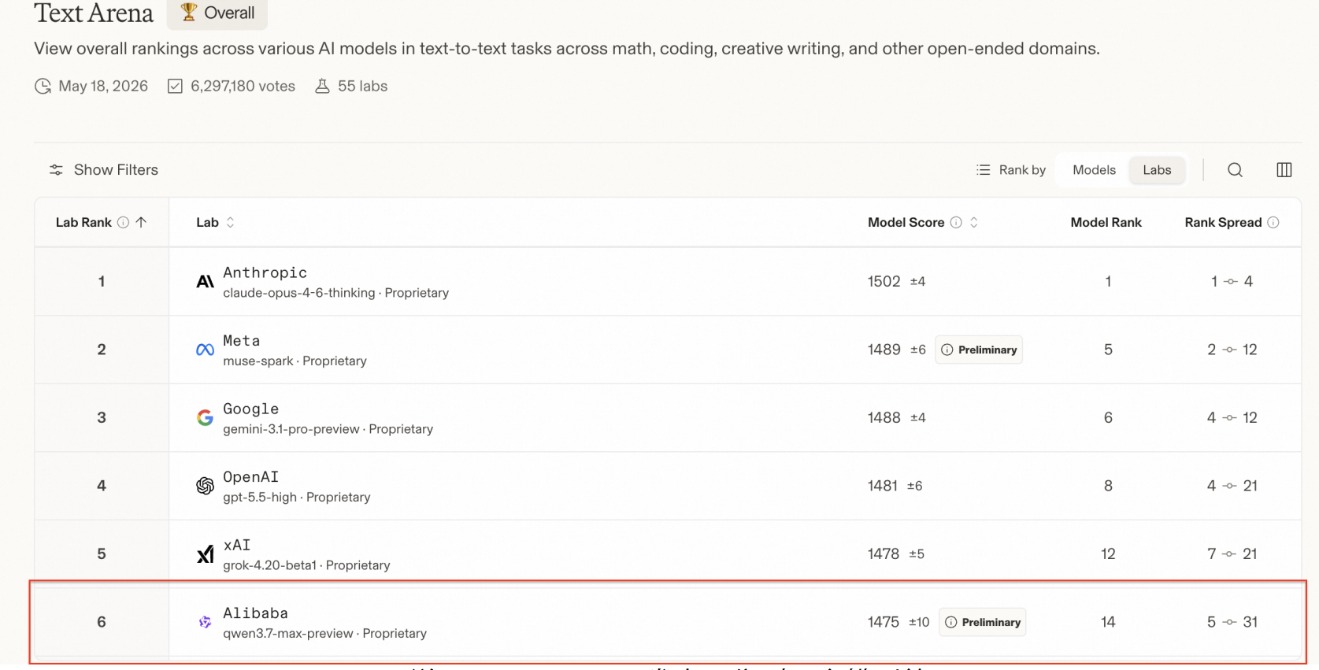
Task: Open the Overall category selector
Action: coord(218,14)
